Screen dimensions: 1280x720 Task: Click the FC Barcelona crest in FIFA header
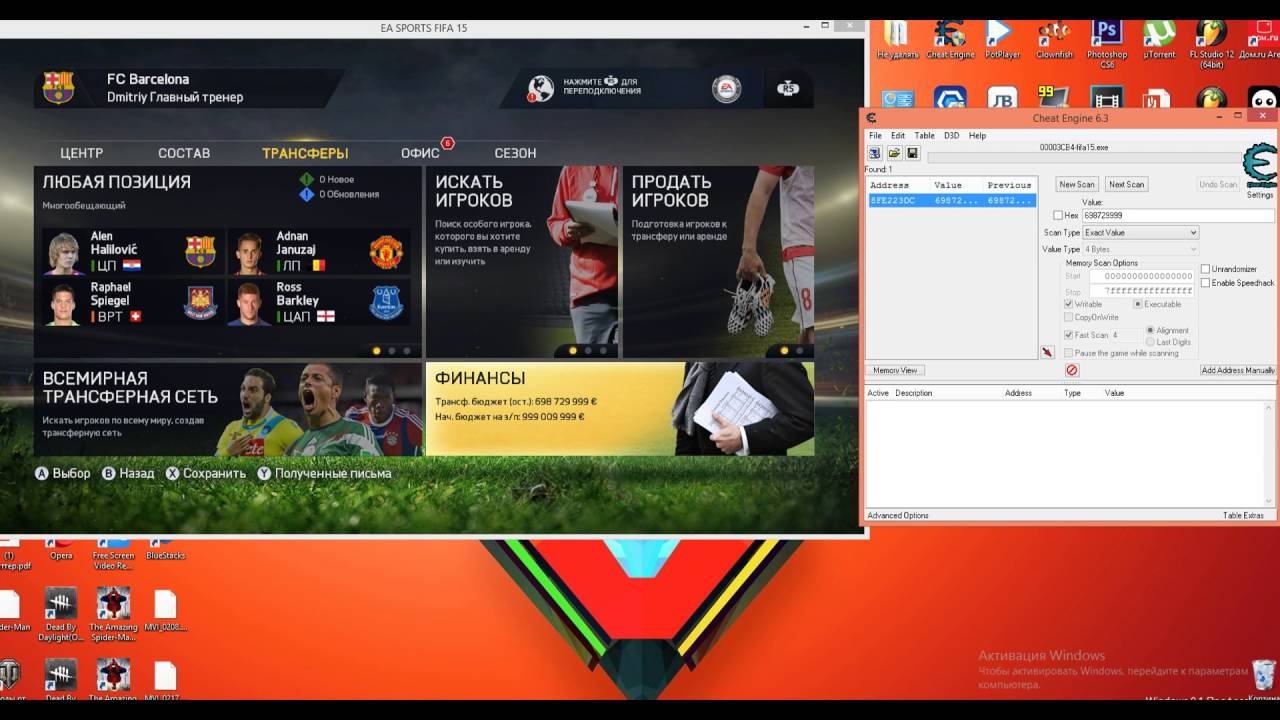pyautogui.click(x=58, y=88)
